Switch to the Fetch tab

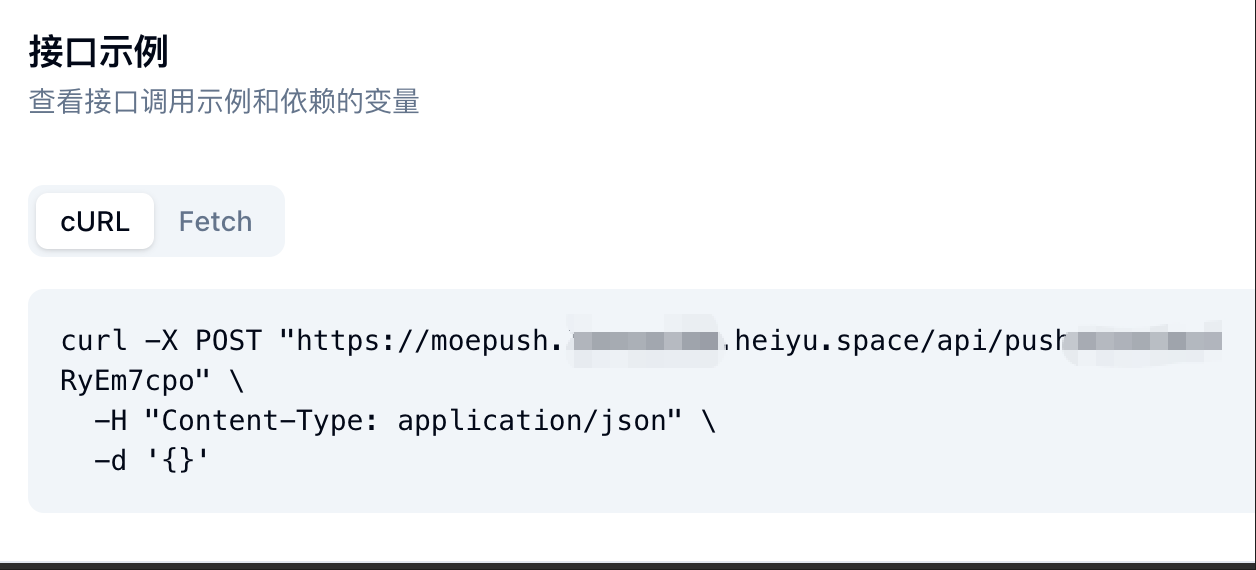tap(215, 221)
